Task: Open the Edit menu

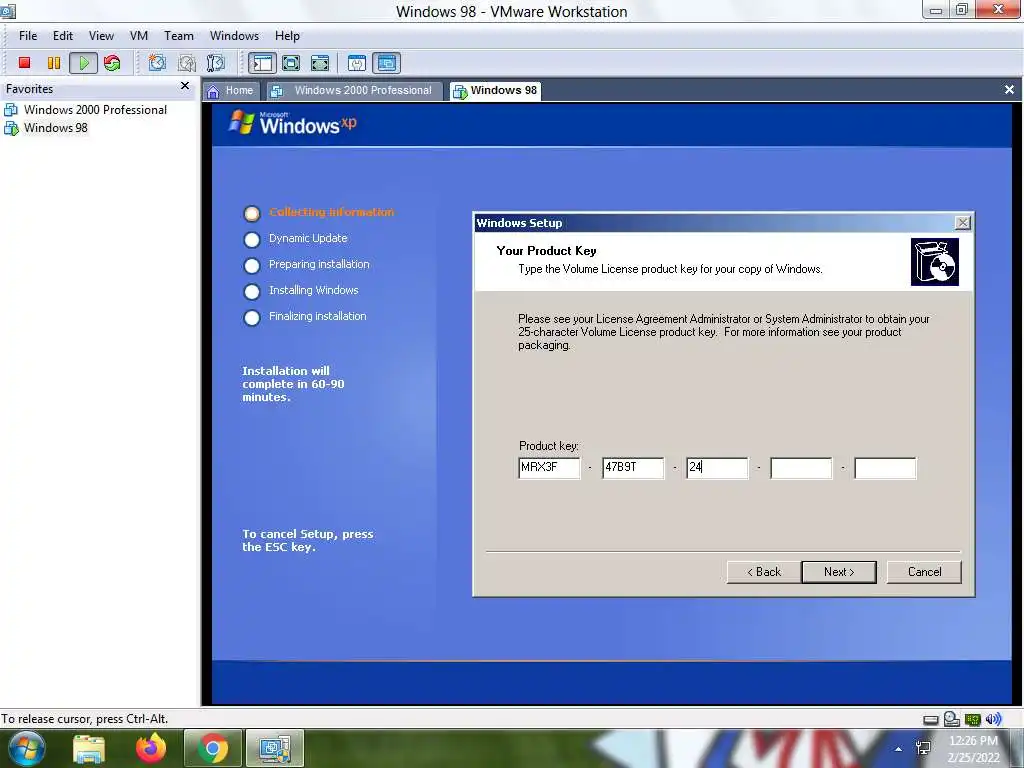Action: point(63,36)
